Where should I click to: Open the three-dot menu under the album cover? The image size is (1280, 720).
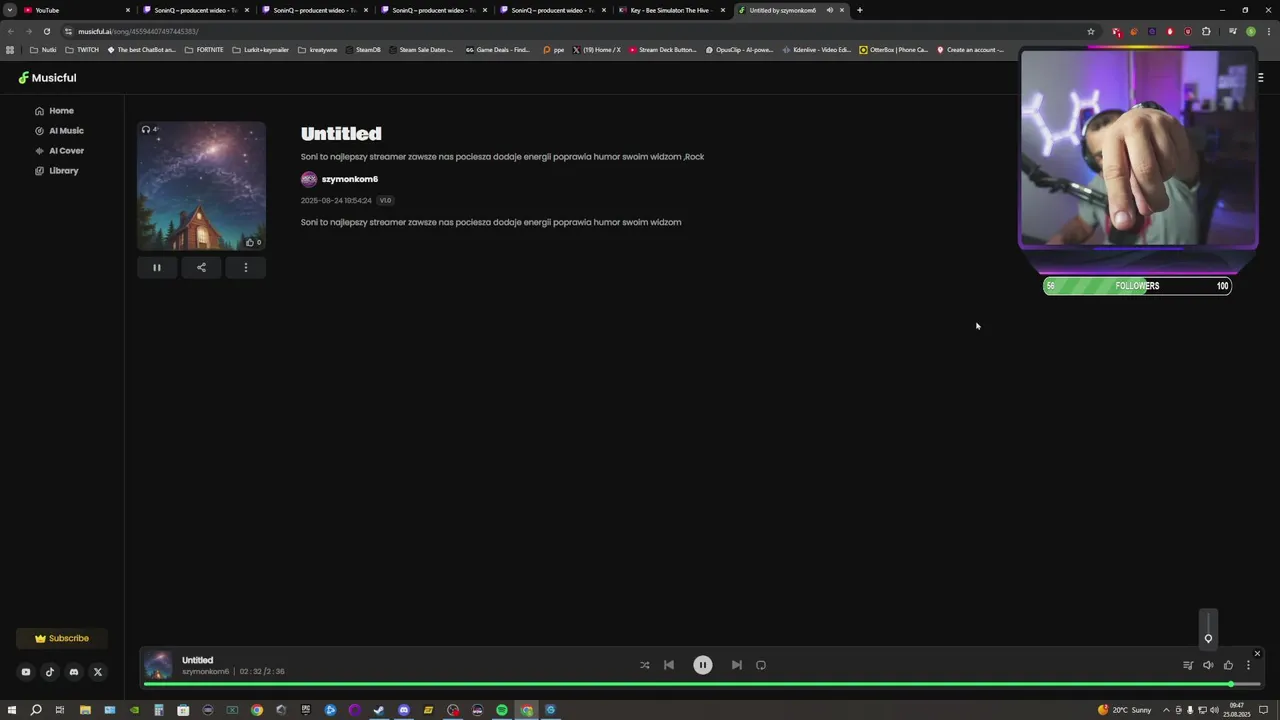[x=245, y=267]
